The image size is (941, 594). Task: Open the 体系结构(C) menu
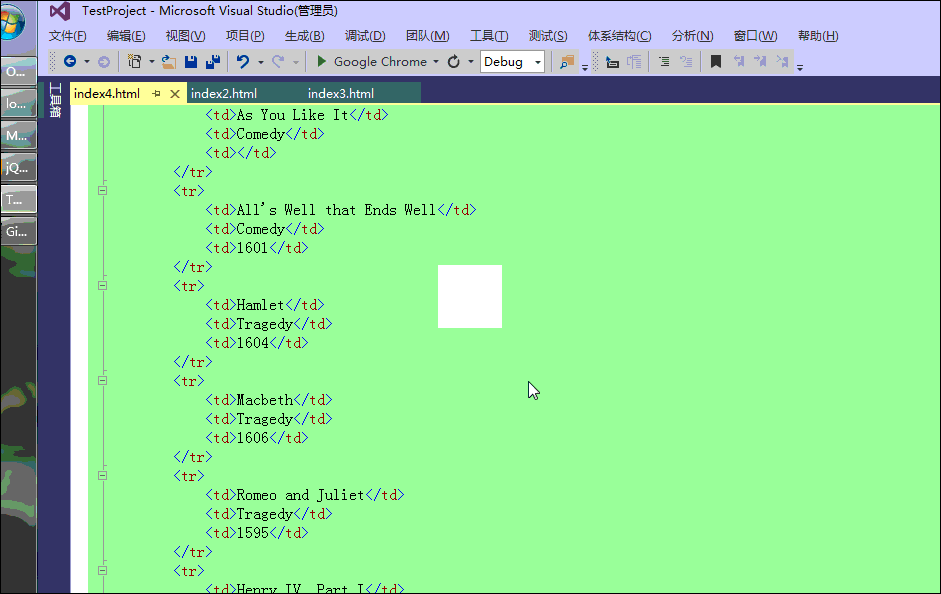[619, 36]
